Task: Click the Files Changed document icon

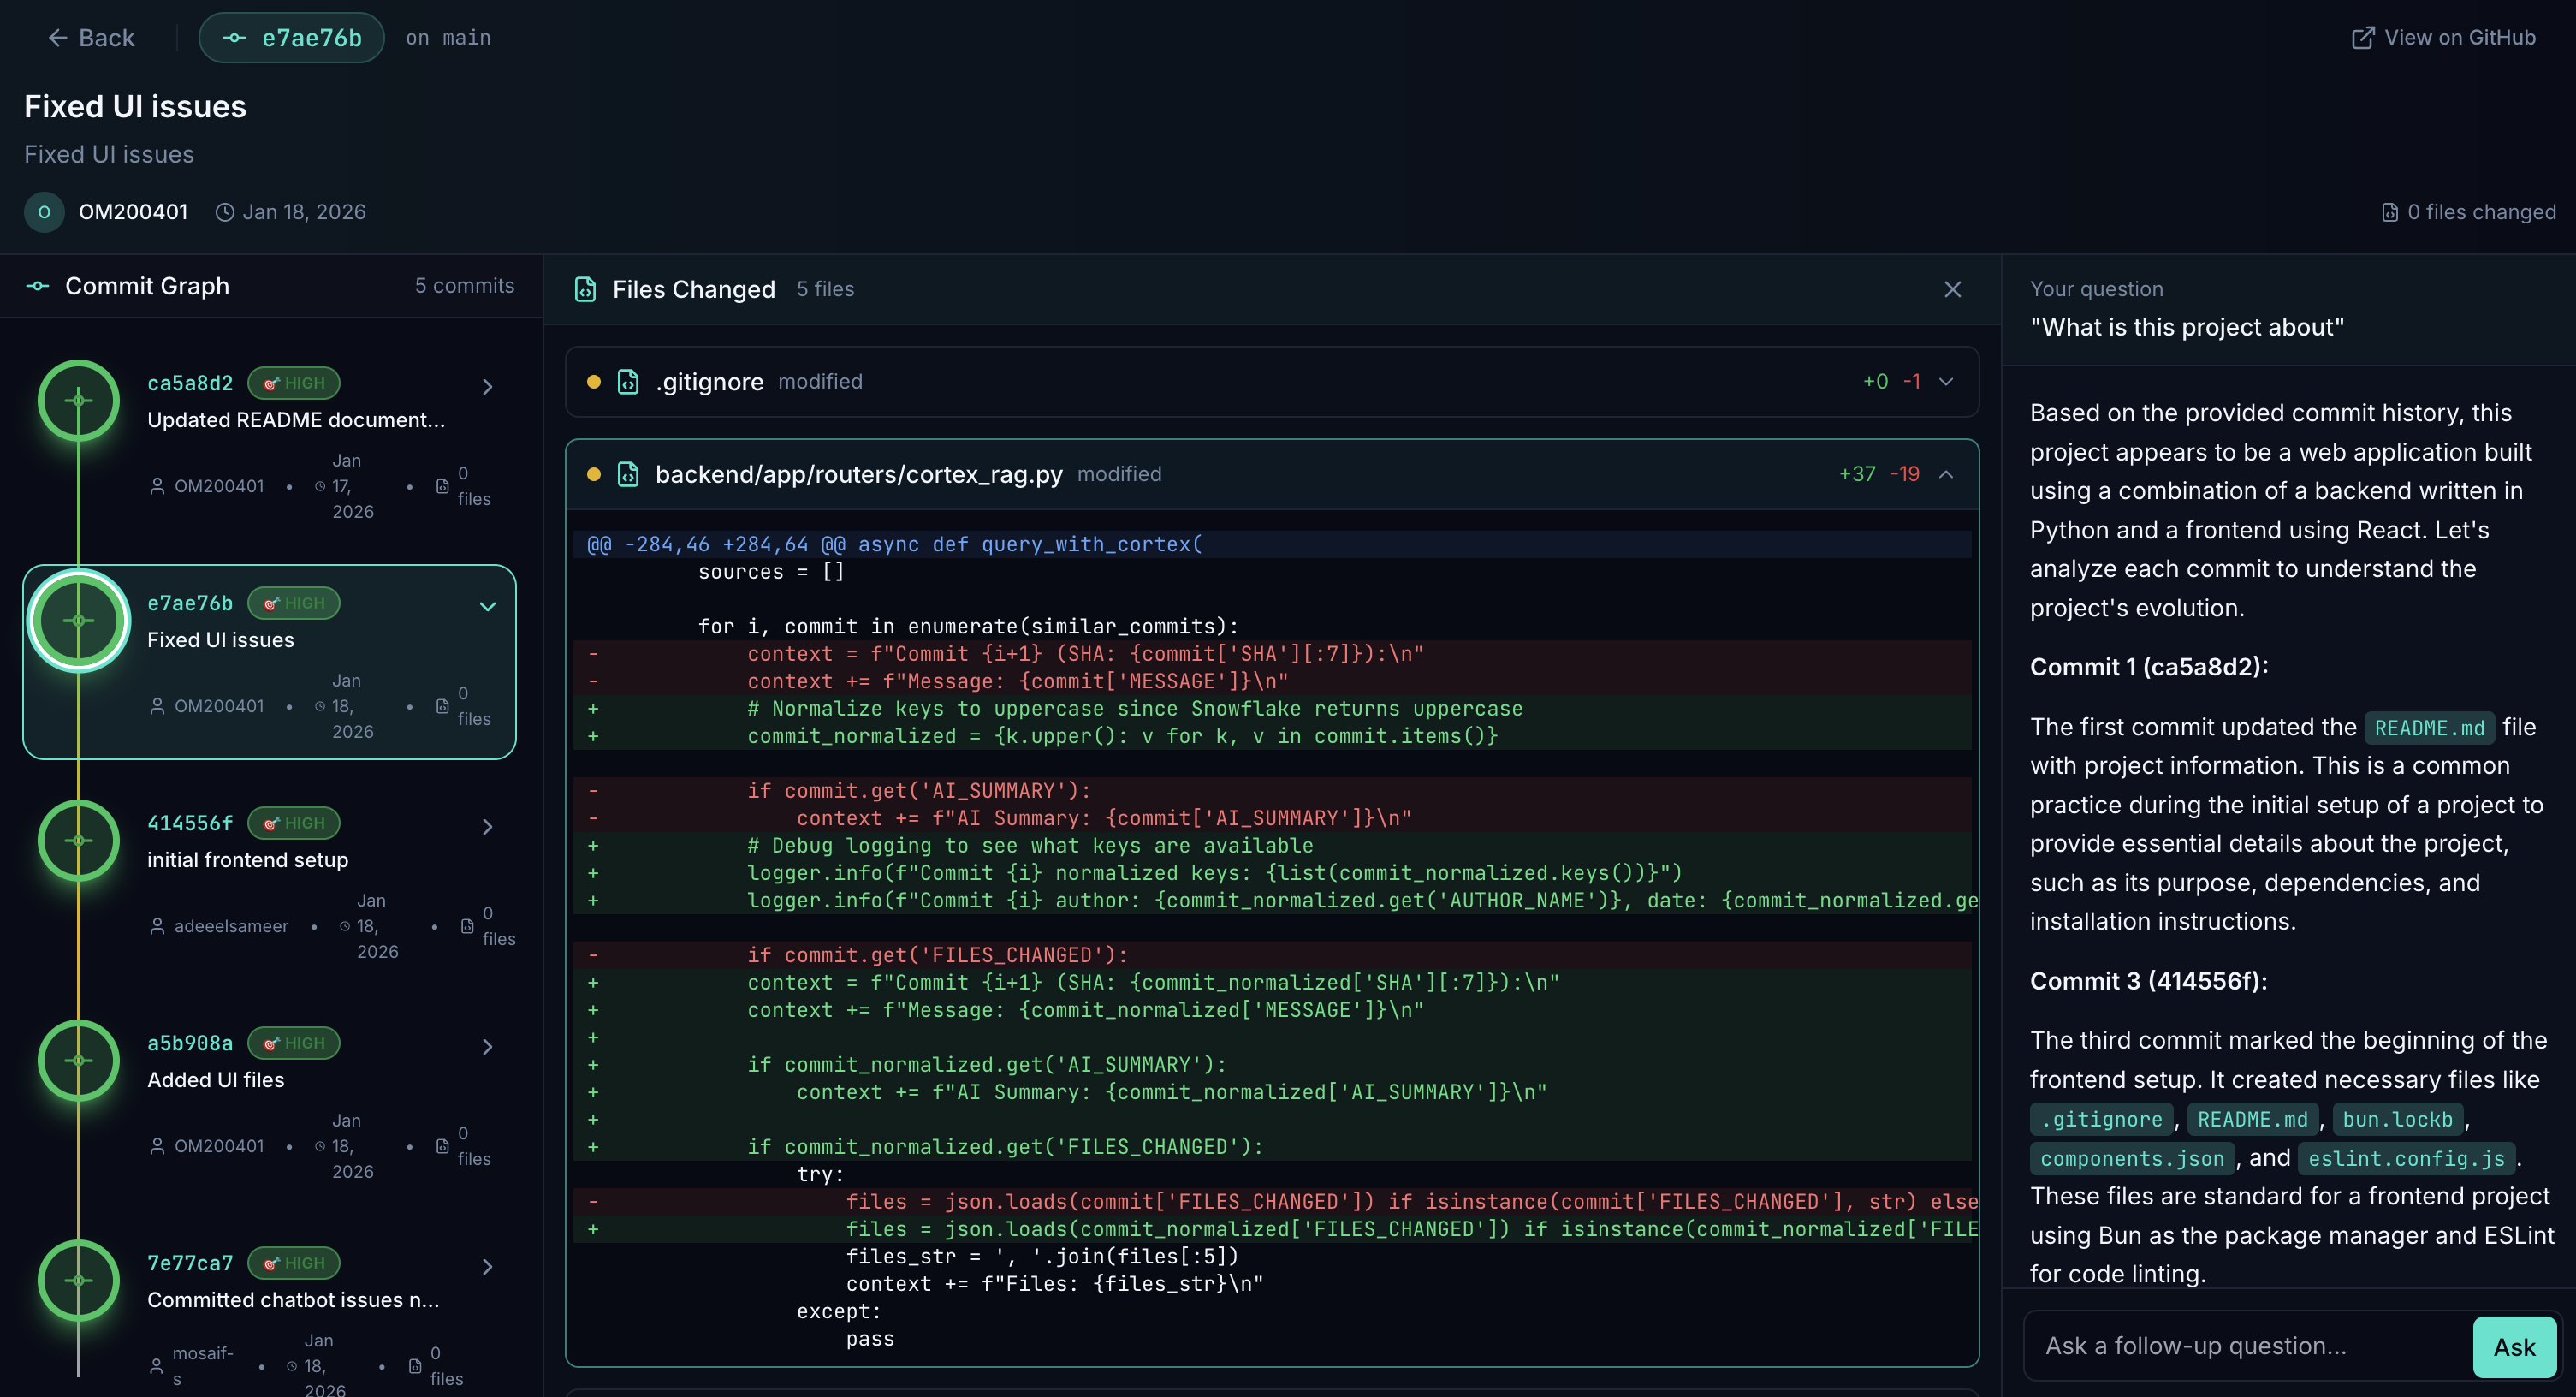Action: [x=586, y=290]
